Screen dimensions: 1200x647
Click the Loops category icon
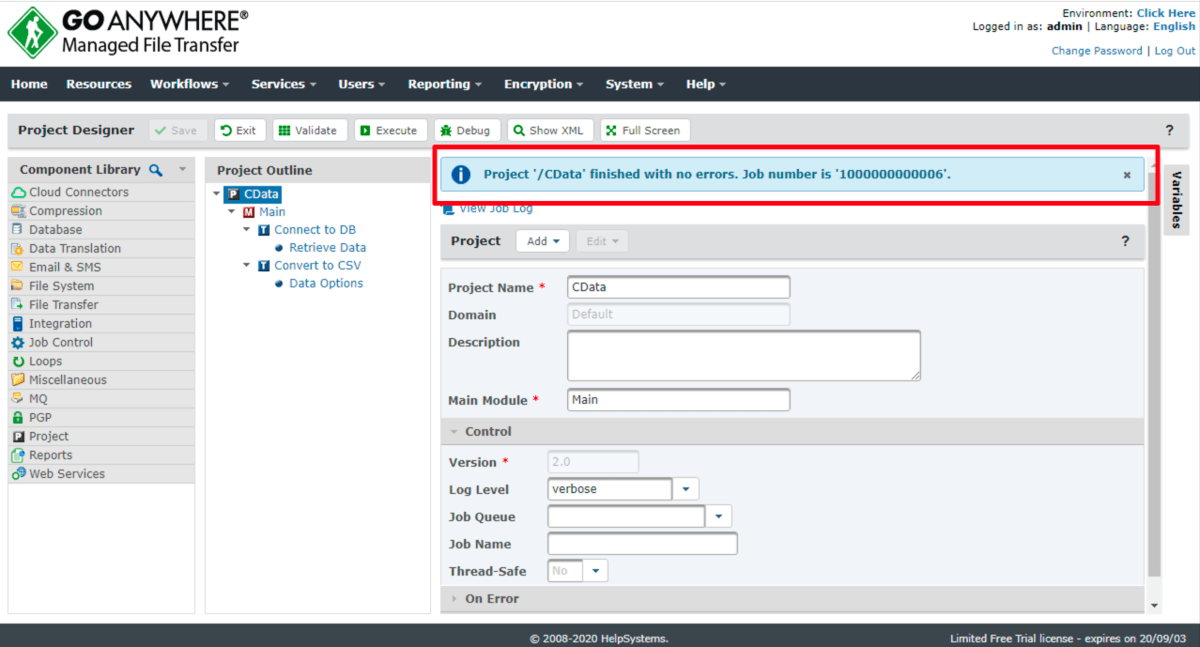18,361
